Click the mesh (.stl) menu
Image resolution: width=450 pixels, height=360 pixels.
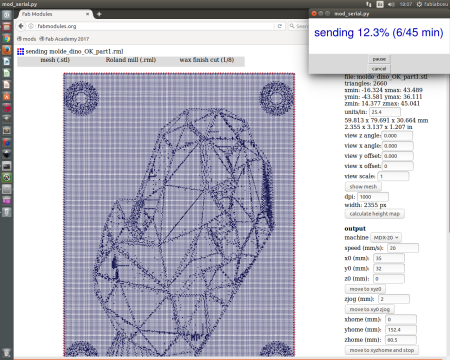pos(55,60)
